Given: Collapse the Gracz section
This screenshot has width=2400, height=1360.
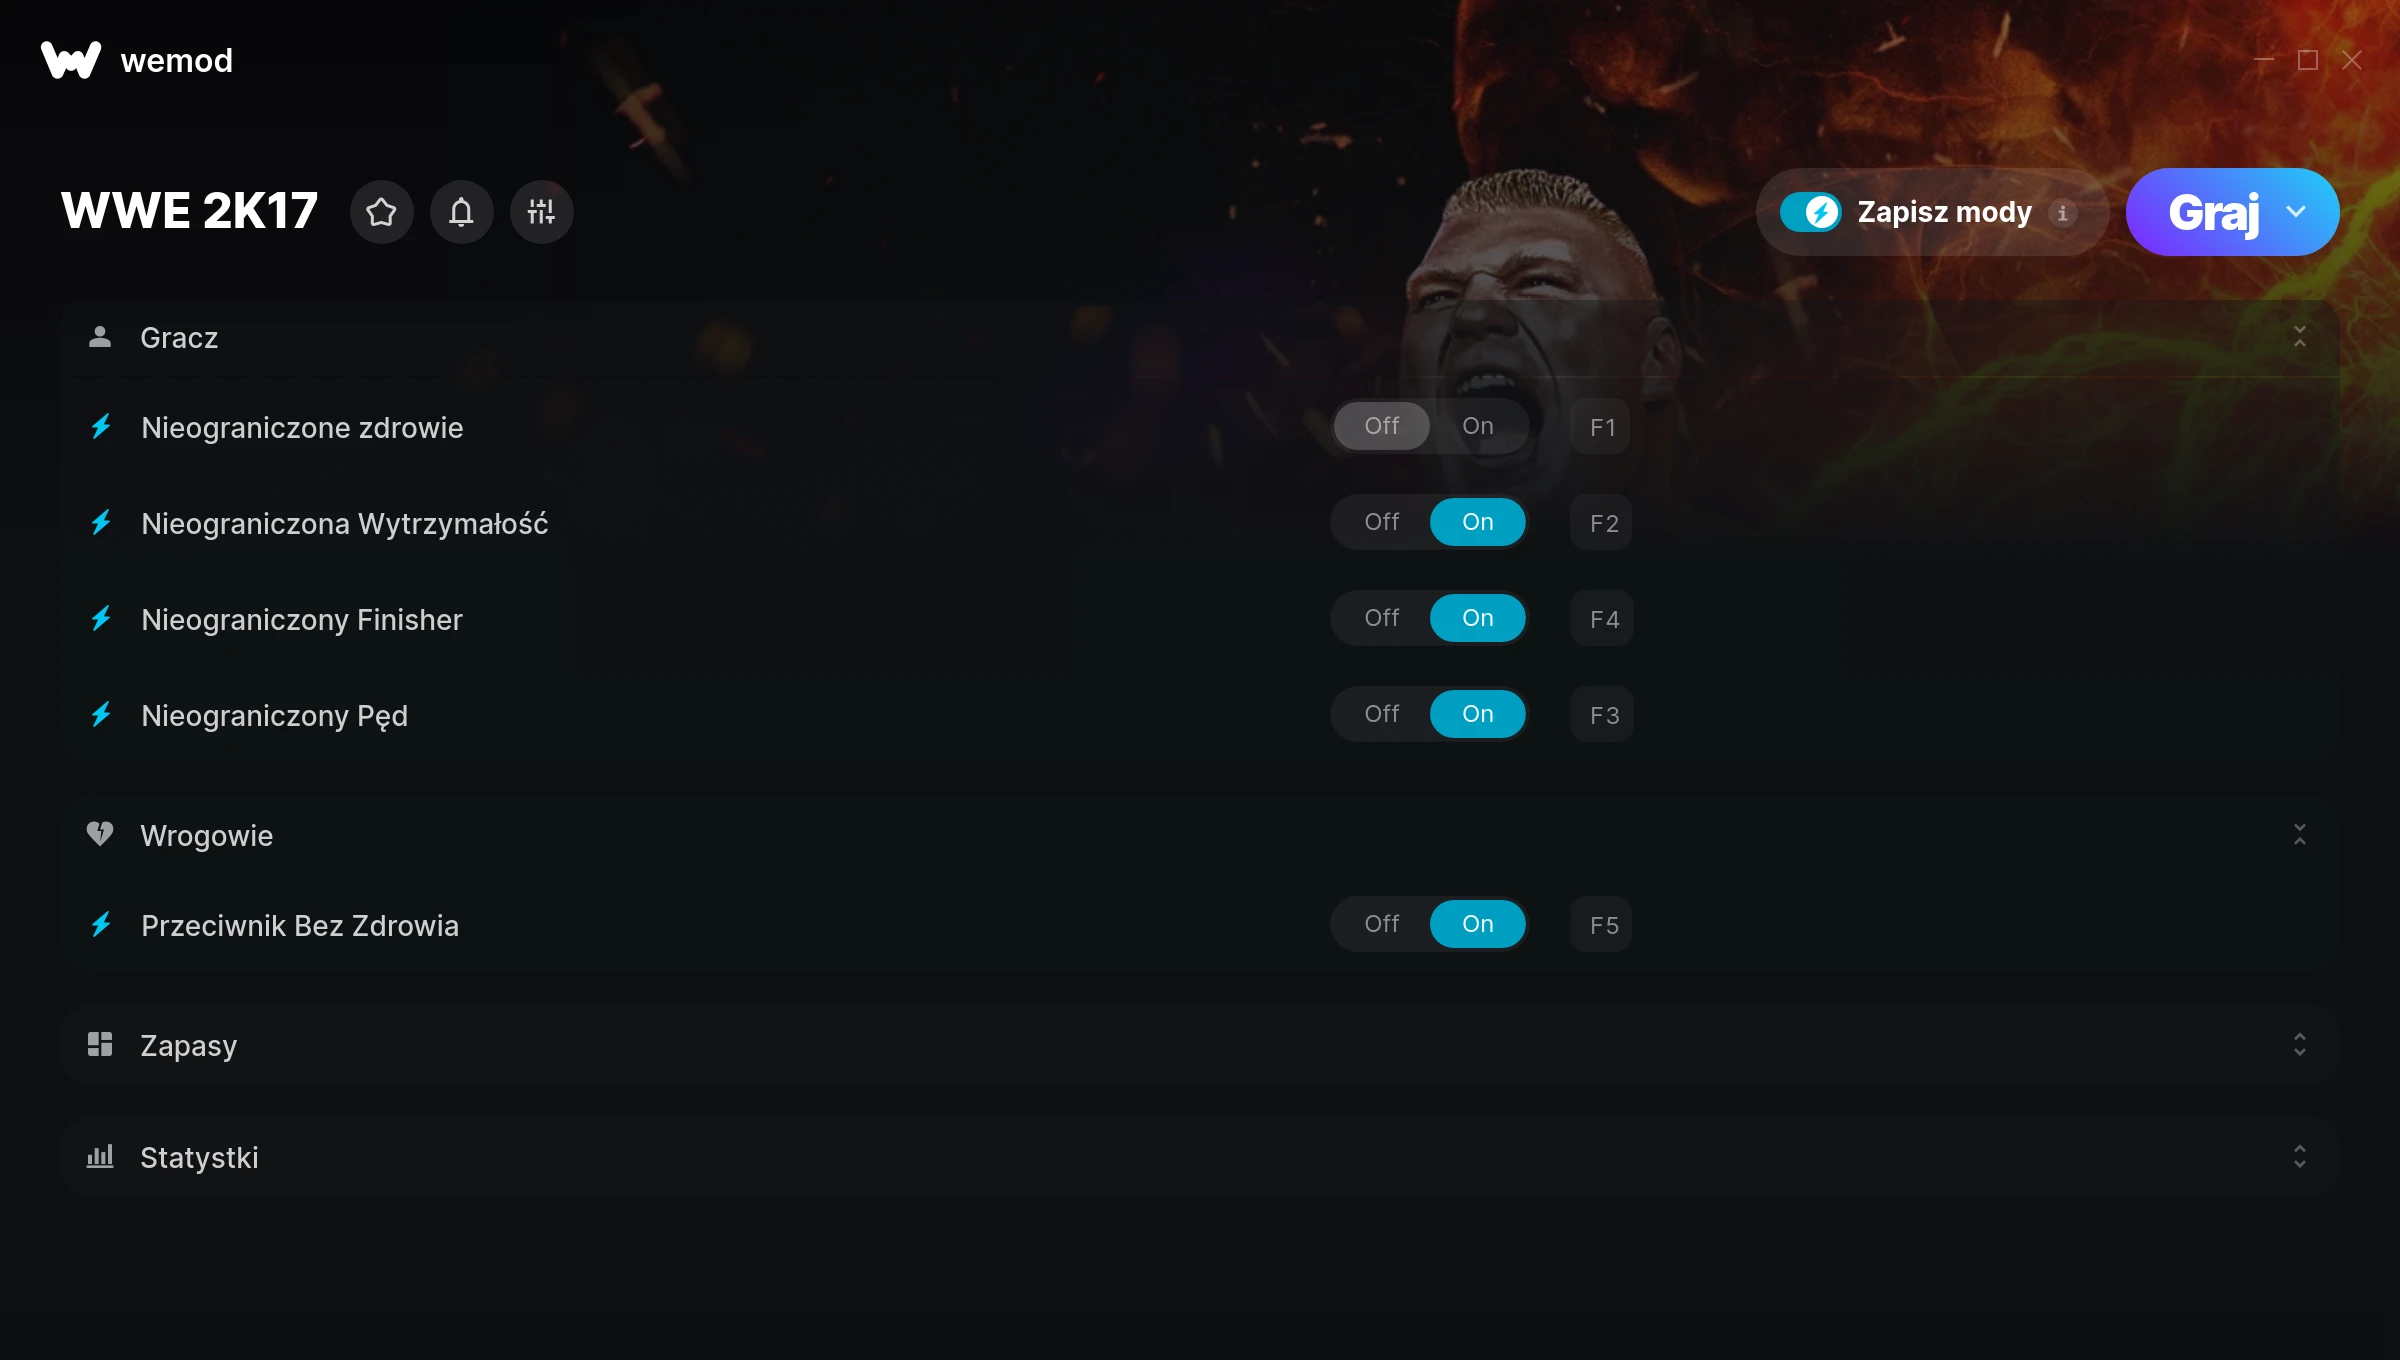Looking at the screenshot, I should click(2299, 337).
